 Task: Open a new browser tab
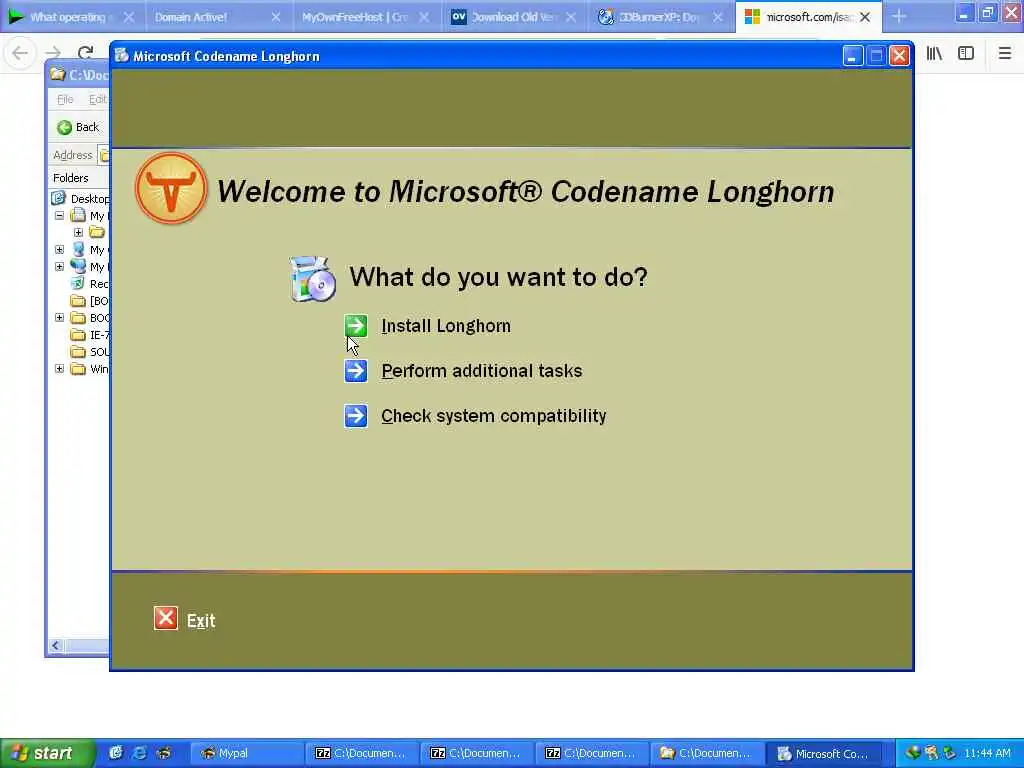pyautogui.click(x=899, y=17)
